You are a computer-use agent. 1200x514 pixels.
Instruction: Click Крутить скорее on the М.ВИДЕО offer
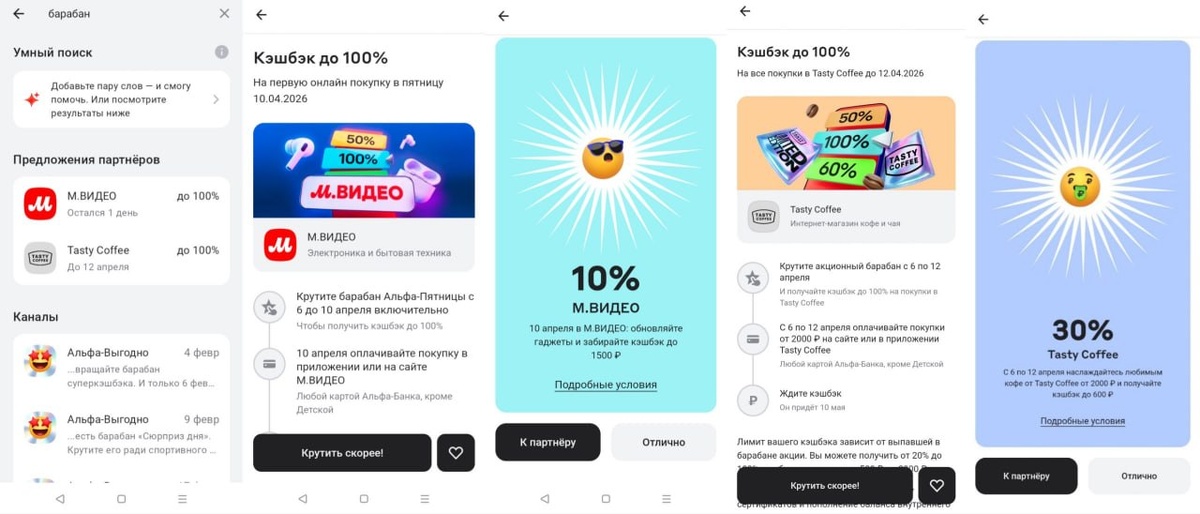click(342, 453)
